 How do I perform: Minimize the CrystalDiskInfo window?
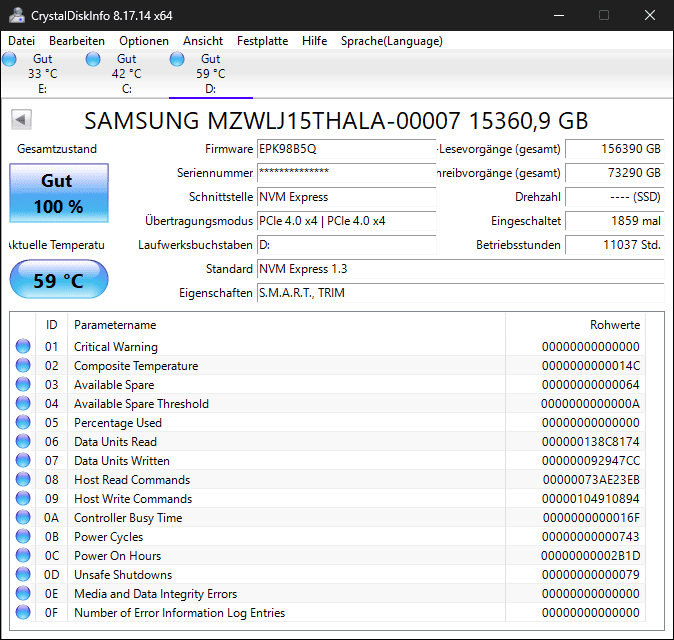(559, 15)
